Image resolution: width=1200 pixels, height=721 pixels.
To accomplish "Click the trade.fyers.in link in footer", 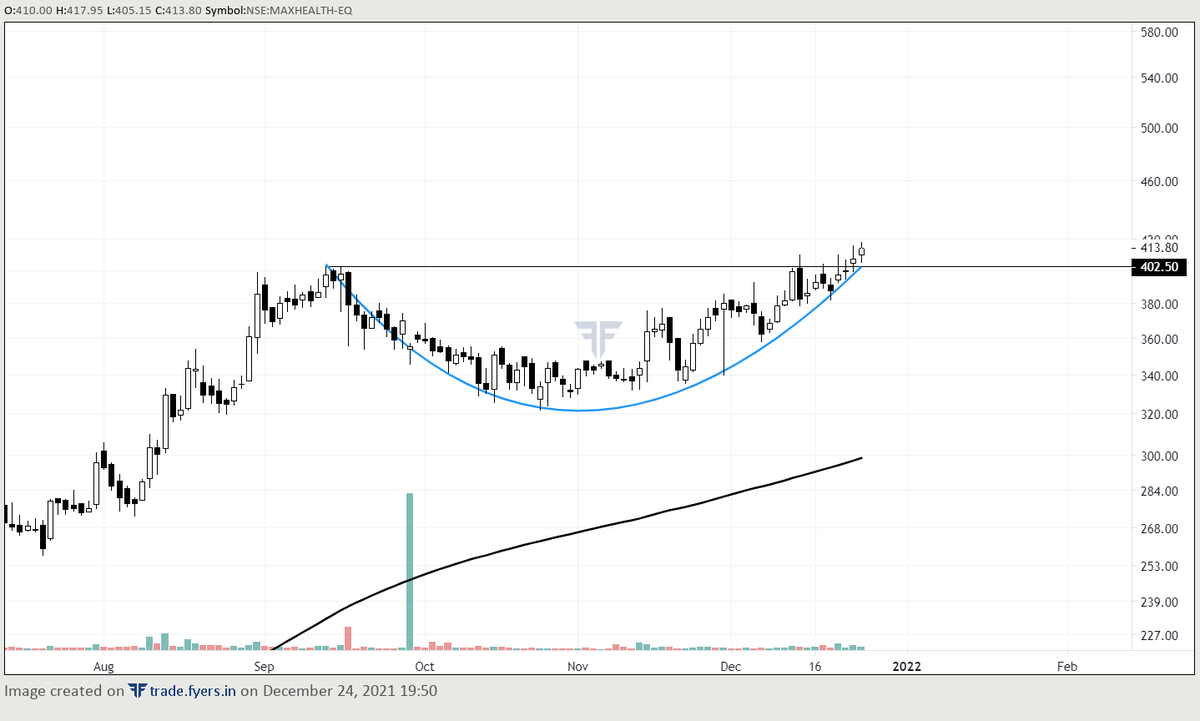I will (x=192, y=691).
